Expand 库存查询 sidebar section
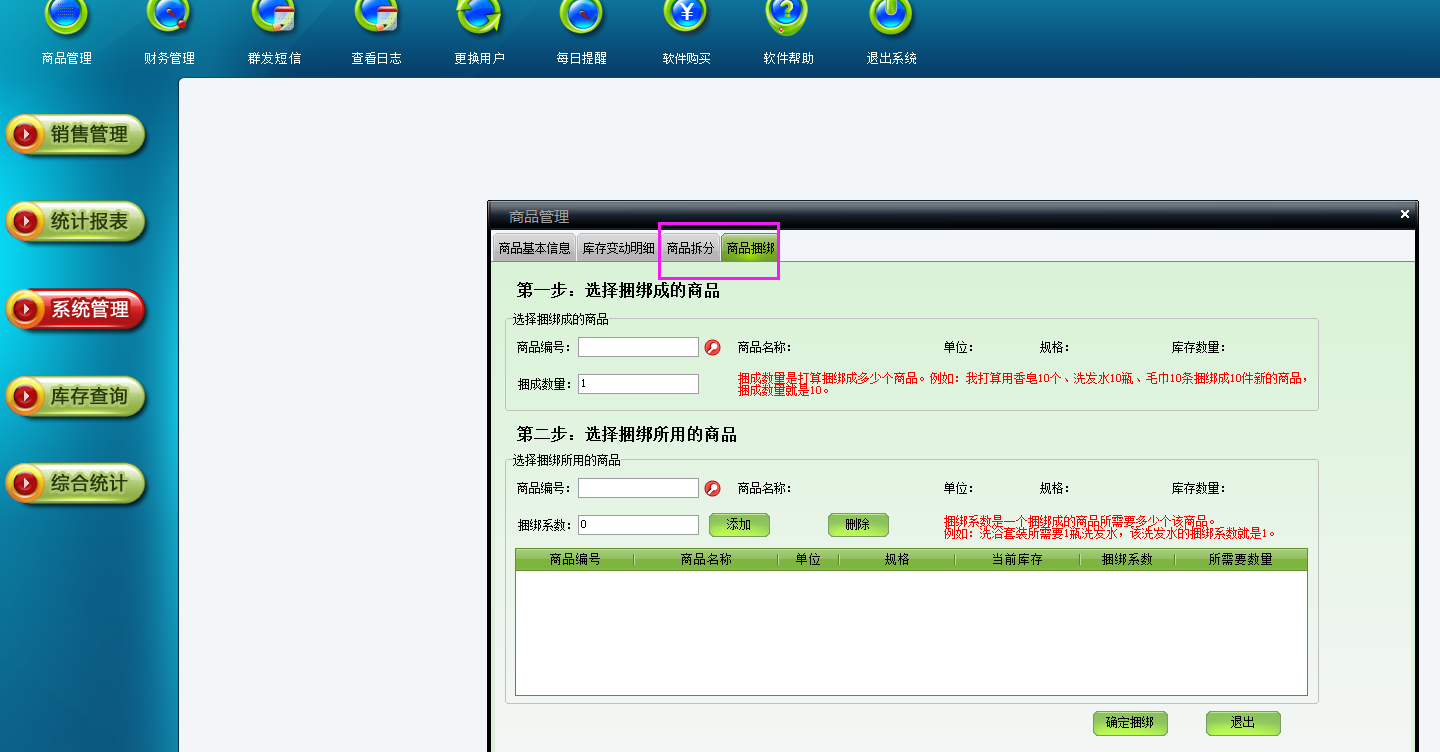This screenshot has width=1440, height=752. coord(76,397)
